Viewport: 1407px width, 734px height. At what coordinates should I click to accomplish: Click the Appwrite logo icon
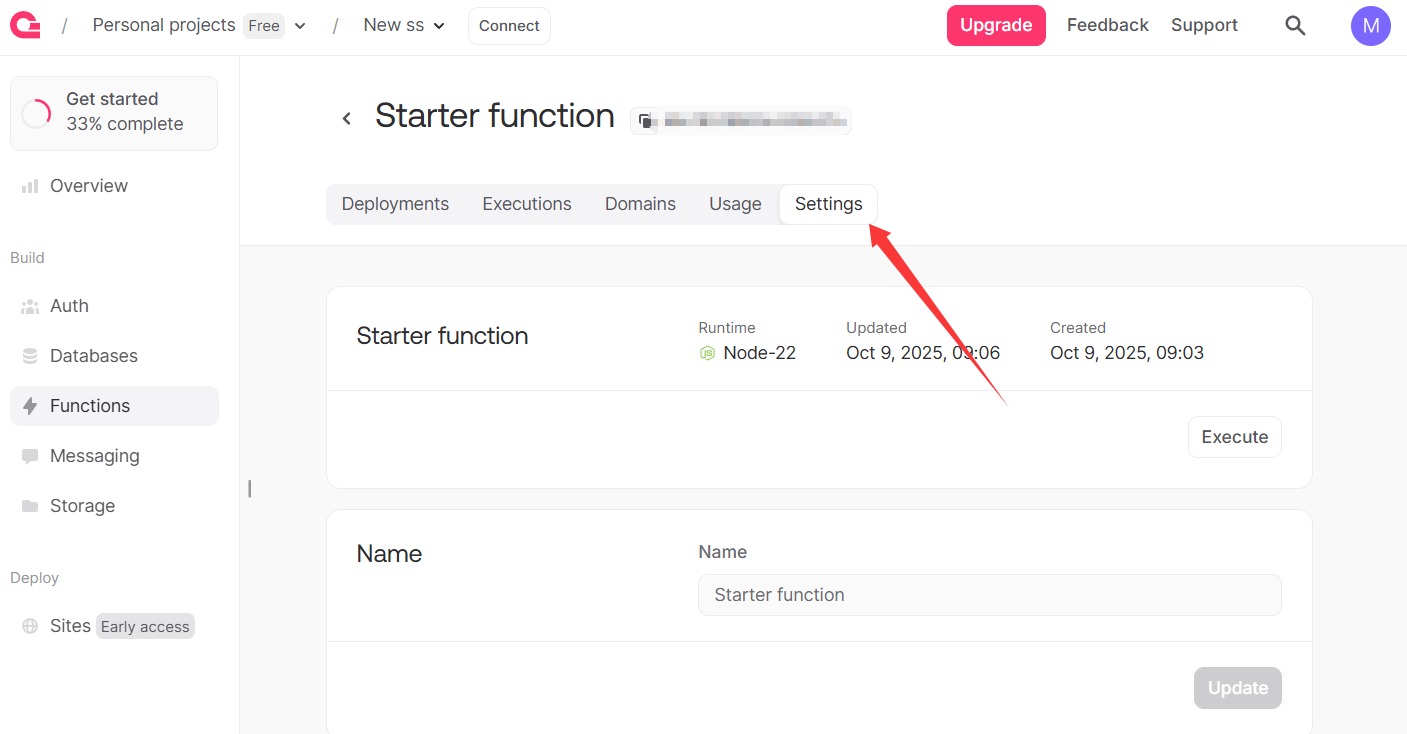(25, 26)
